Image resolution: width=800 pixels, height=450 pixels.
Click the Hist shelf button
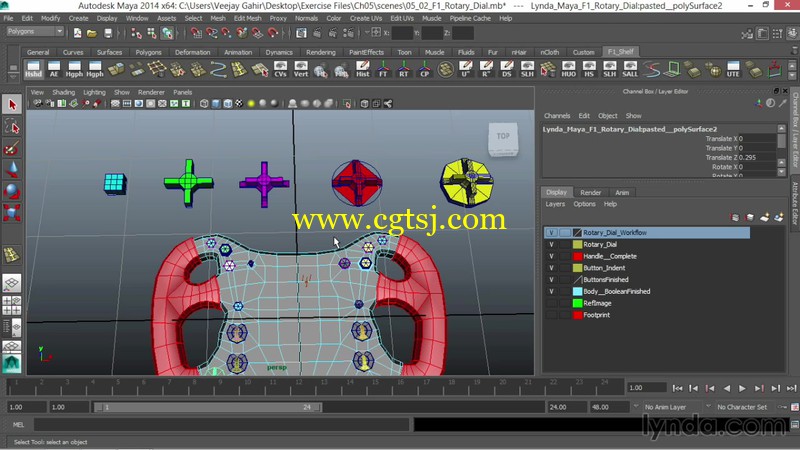coord(362,69)
